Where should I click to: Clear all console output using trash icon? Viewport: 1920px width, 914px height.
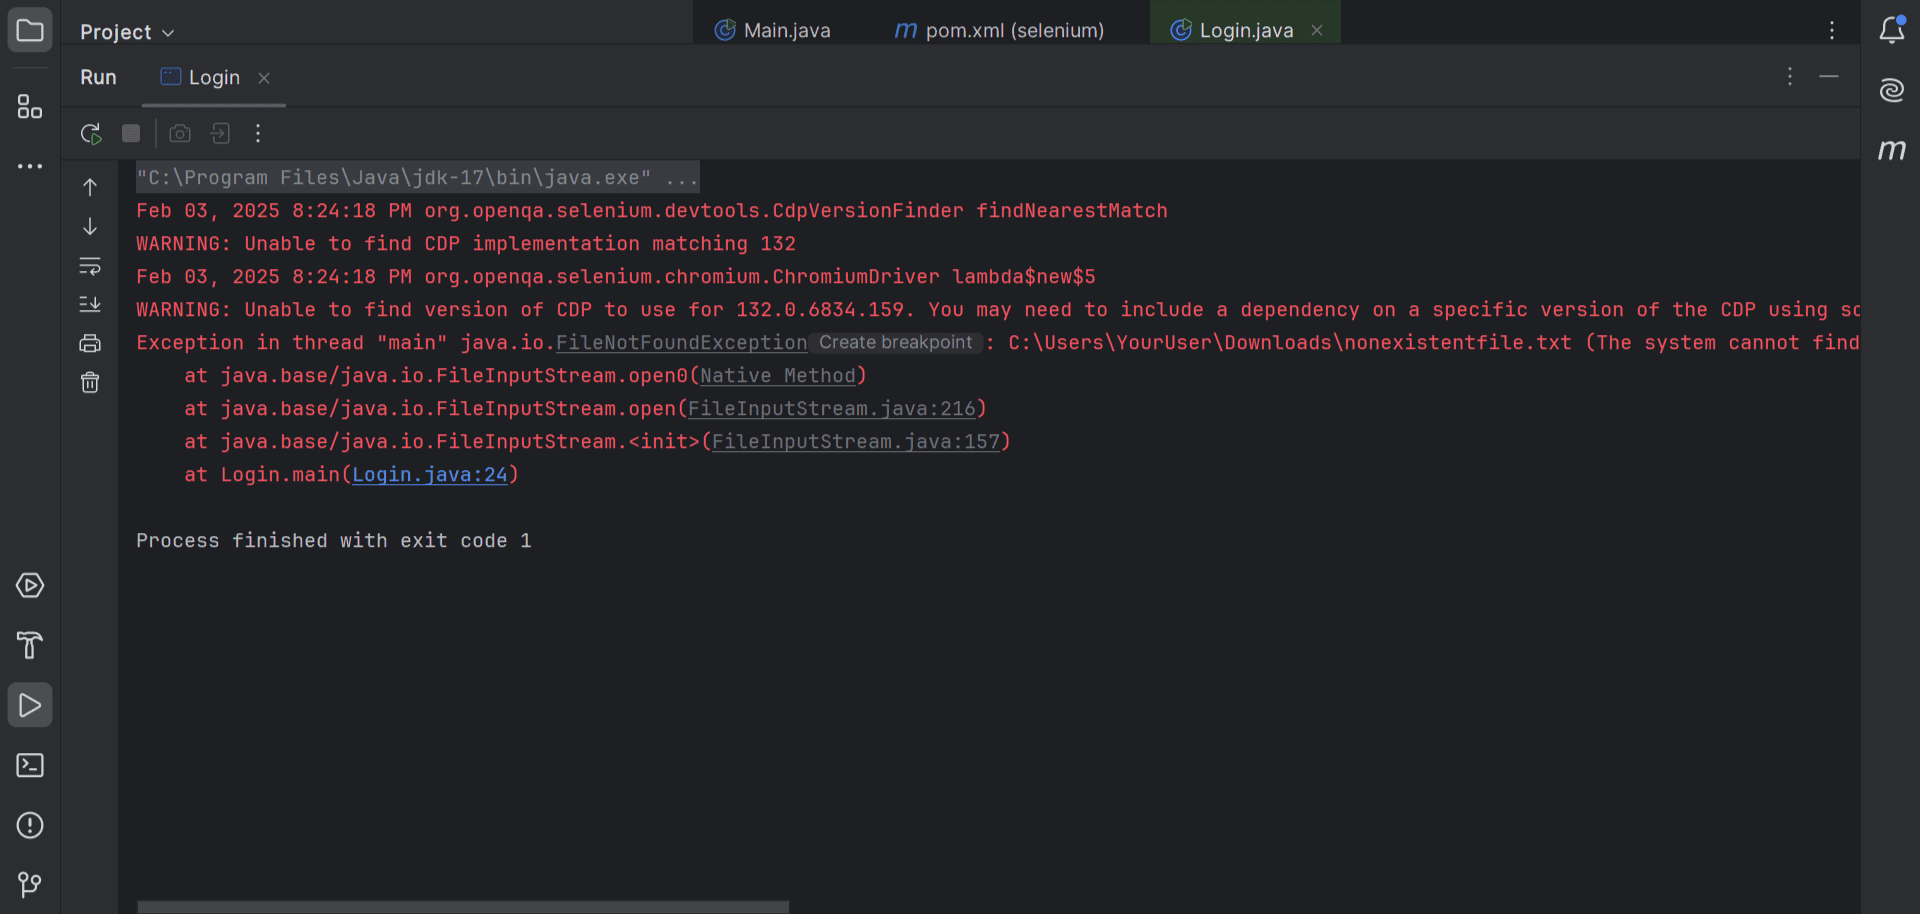90,382
